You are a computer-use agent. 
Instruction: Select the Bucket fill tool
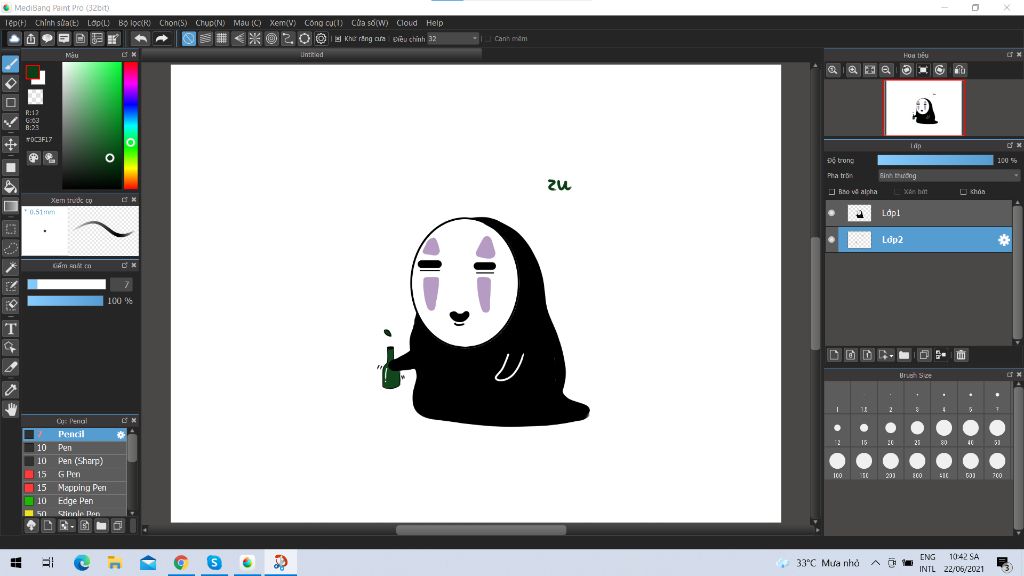point(10,187)
